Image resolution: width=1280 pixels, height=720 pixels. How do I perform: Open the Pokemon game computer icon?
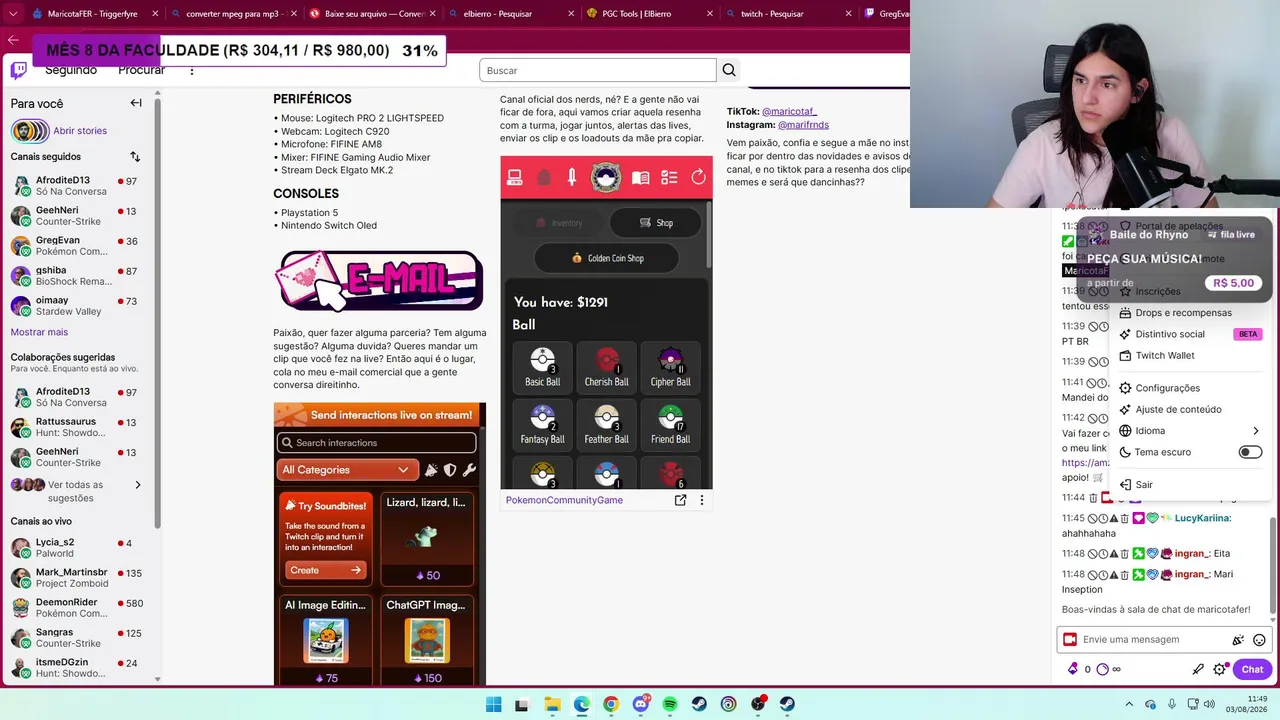(x=515, y=178)
